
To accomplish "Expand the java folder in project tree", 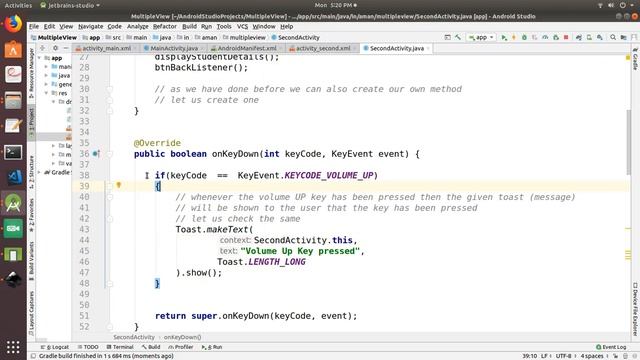I will pyautogui.click(x=47, y=76).
